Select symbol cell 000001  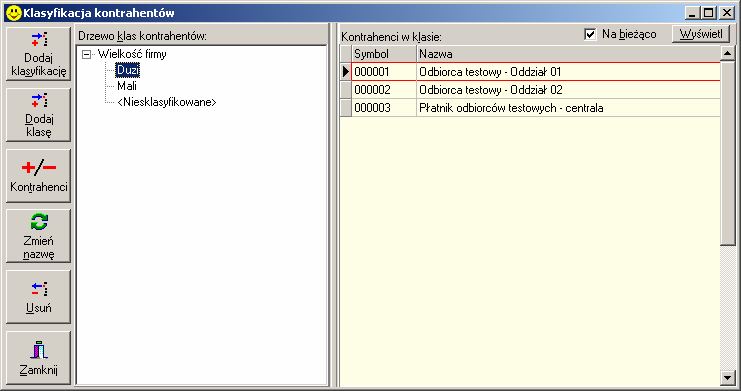coord(384,72)
